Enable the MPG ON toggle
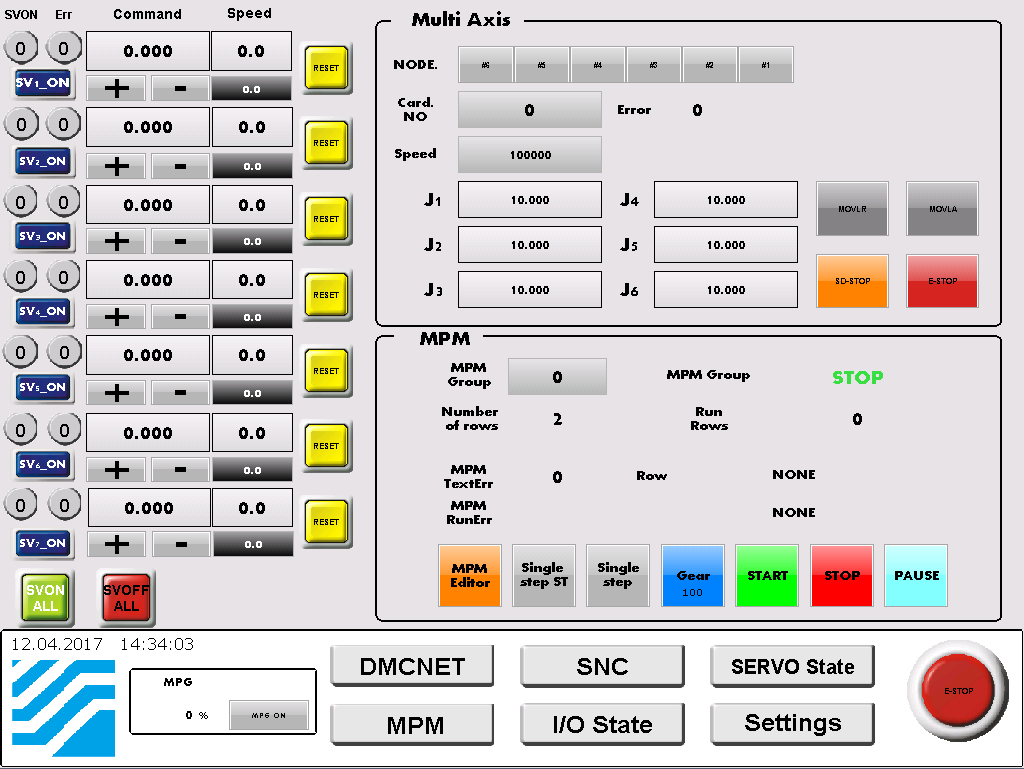The height and width of the screenshot is (769, 1024). coord(268,715)
